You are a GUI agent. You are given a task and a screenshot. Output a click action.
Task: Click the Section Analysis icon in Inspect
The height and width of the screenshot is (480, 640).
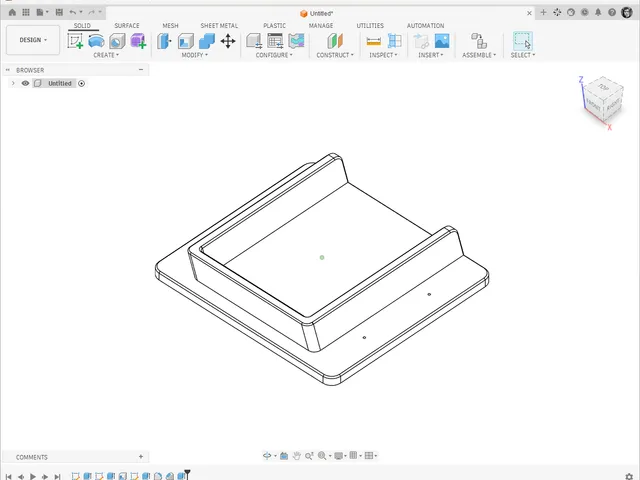pos(395,41)
